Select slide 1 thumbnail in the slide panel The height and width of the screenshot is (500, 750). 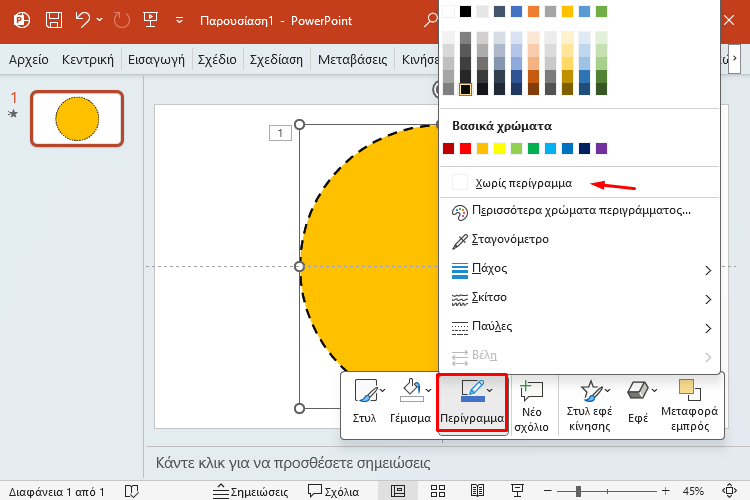click(x=77, y=118)
